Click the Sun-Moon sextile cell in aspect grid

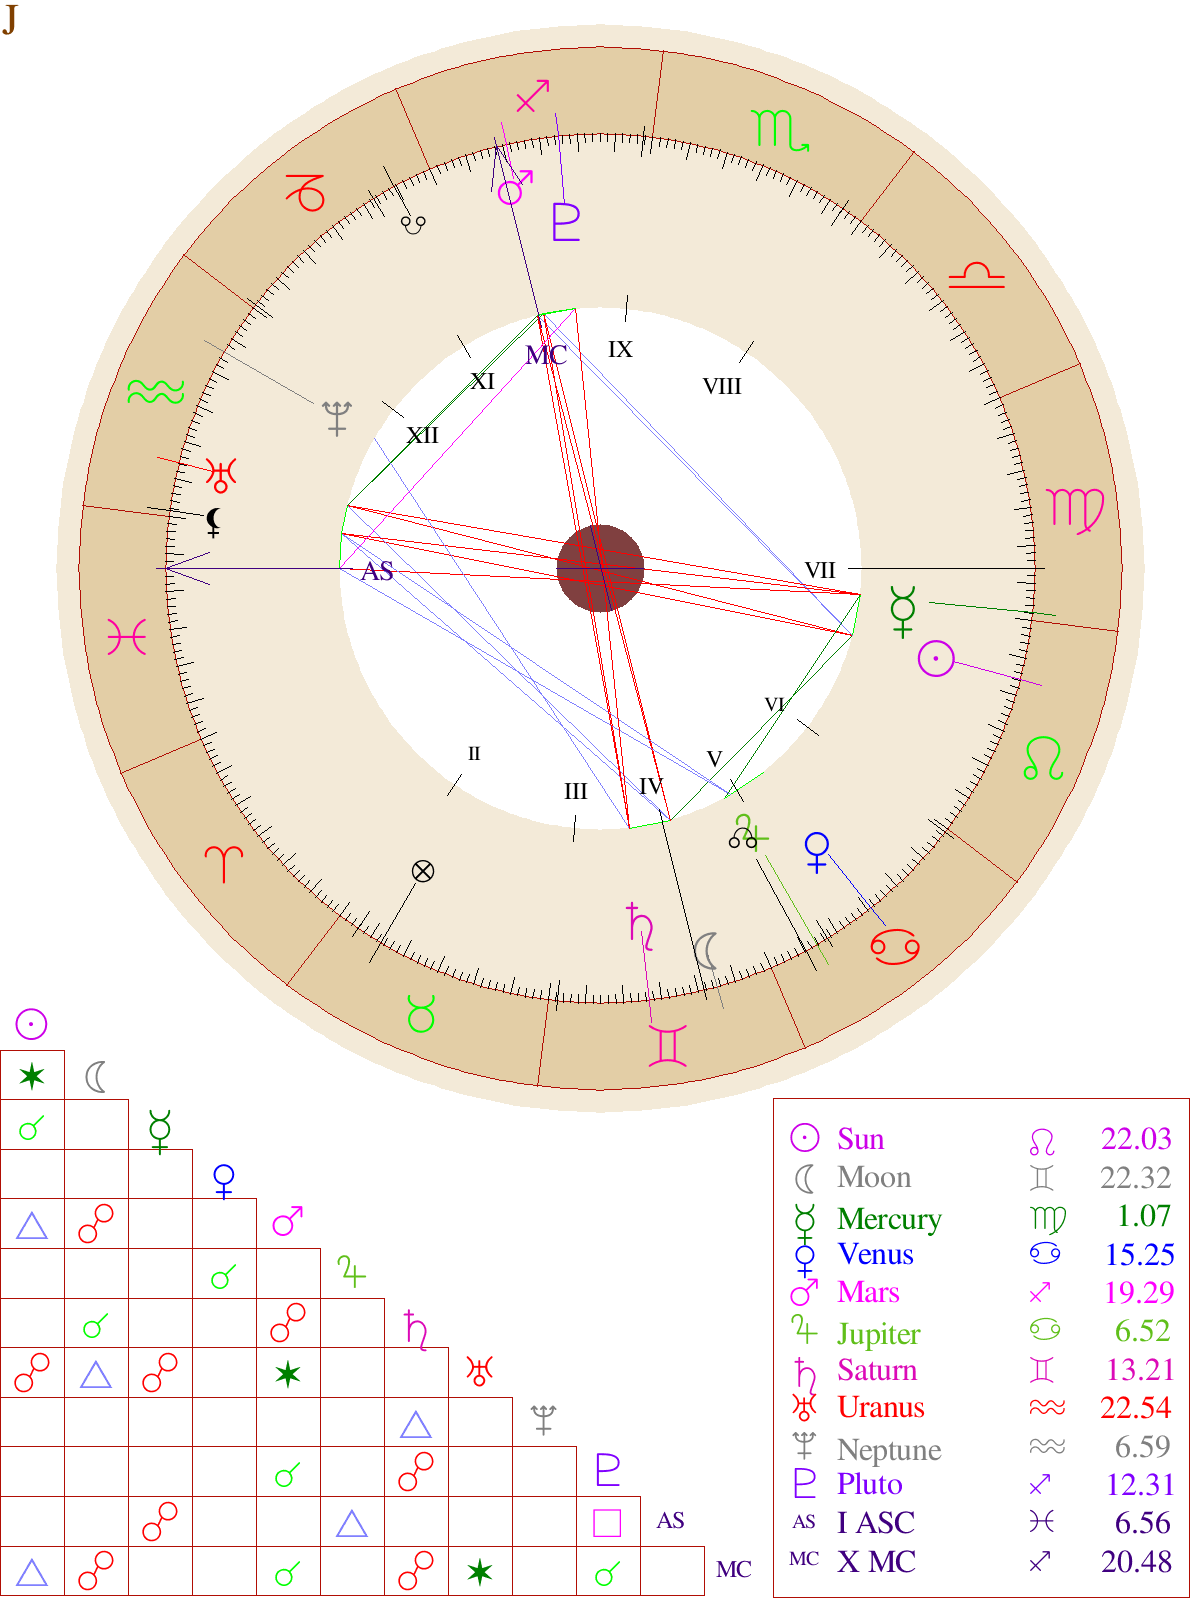(32, 1076)
